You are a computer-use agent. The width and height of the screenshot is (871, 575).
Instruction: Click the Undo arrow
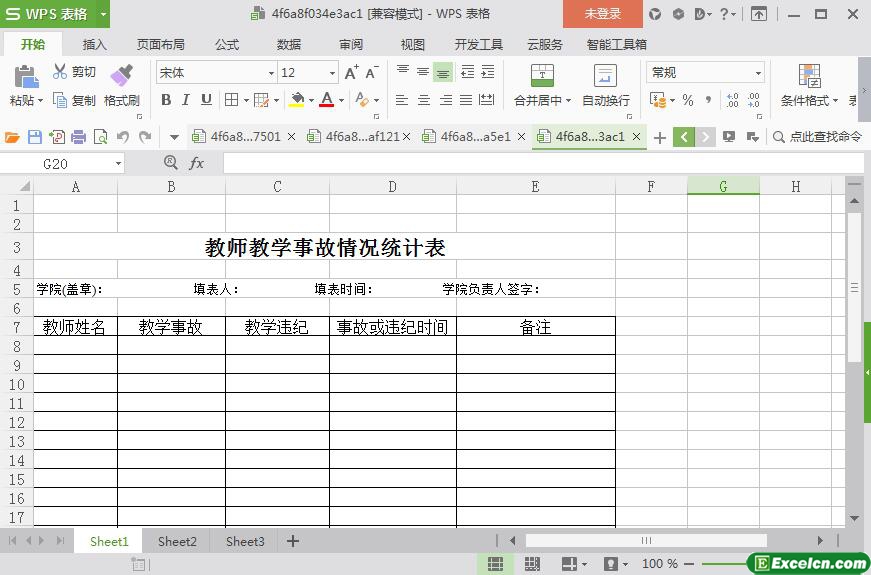click(x=123, y=137)
